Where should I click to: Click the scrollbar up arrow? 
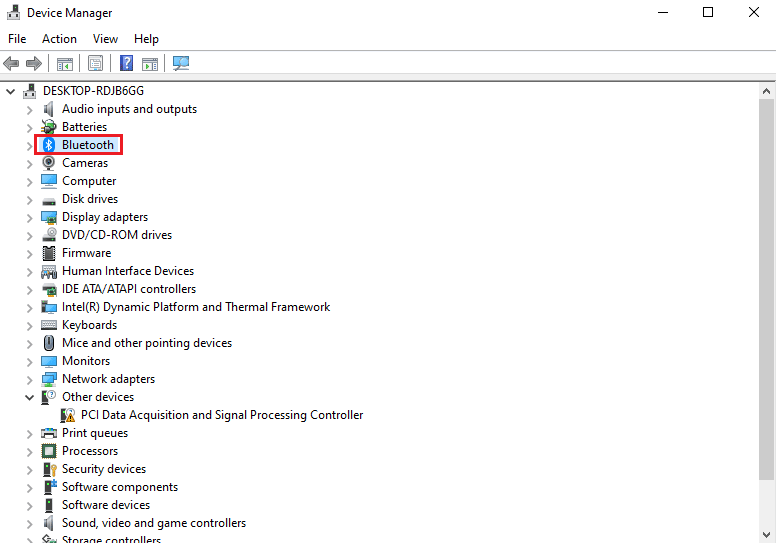coord(767,91)
